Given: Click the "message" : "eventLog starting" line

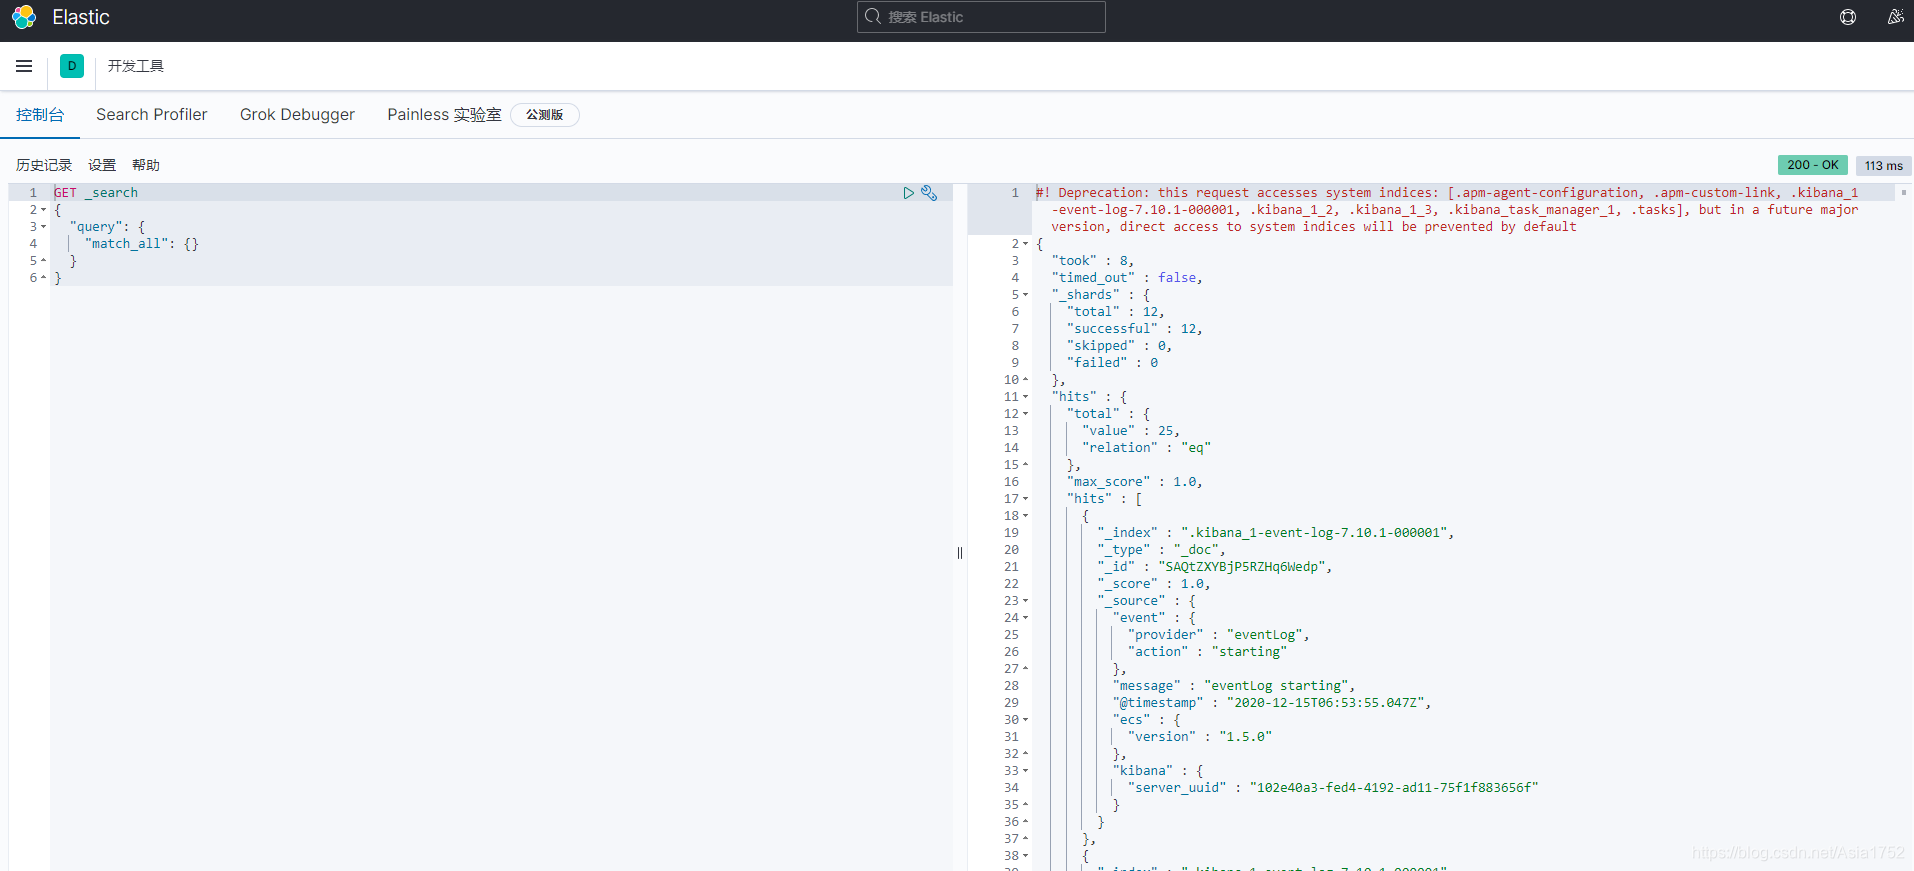Looking at the screenshot, I should (x=1234, y=686).
